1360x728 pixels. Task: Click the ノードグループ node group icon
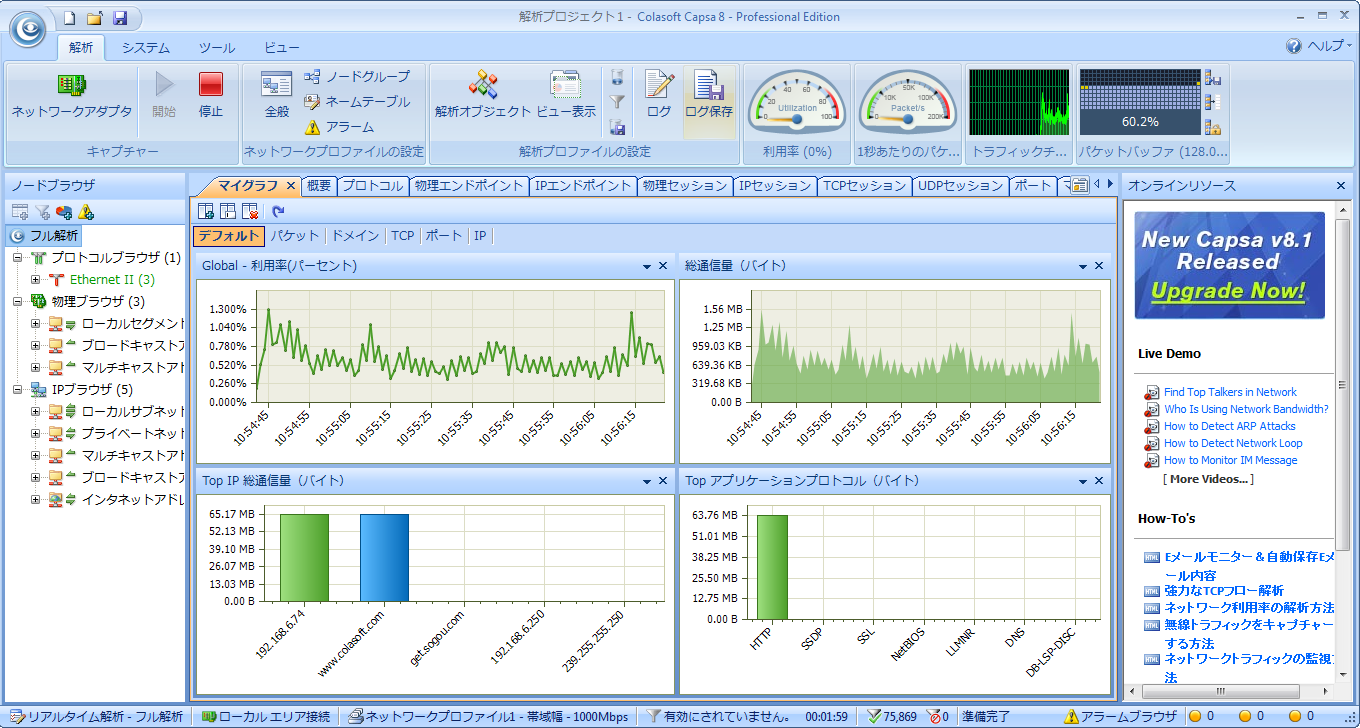313,77
